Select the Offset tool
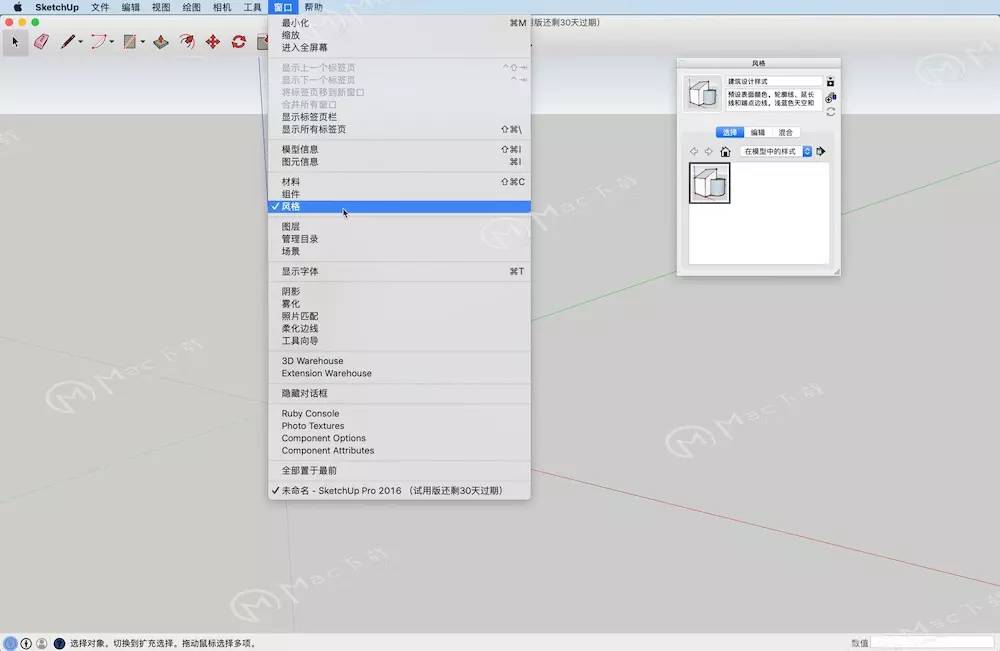The width and height of the screenshot is (1000, 651). click(x=187, y=42)
